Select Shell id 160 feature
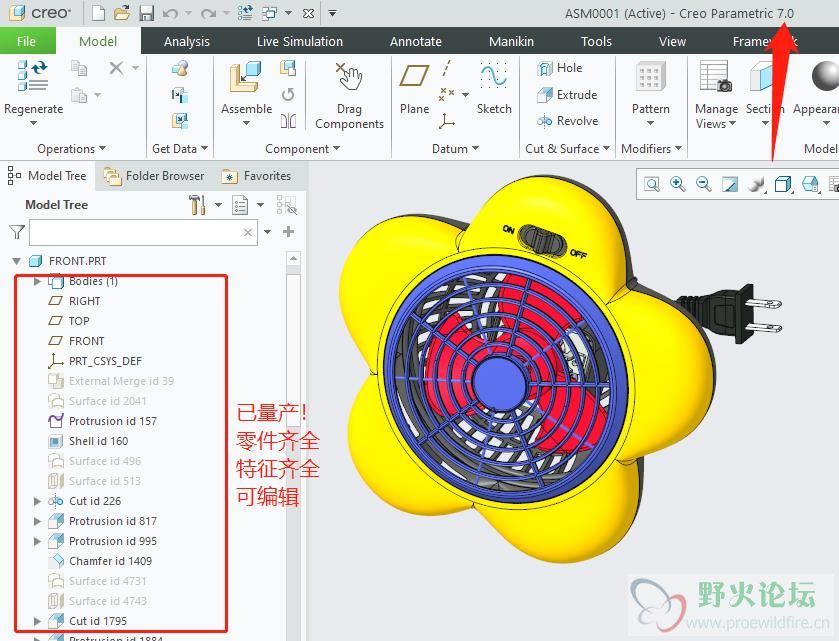Screen dimensions: 839x641 point(88,441)
